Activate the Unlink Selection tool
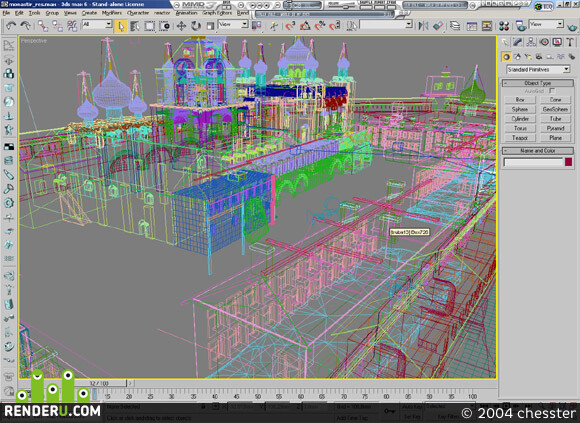This screenshot has height=423, width=580. (x=57, y=26)
